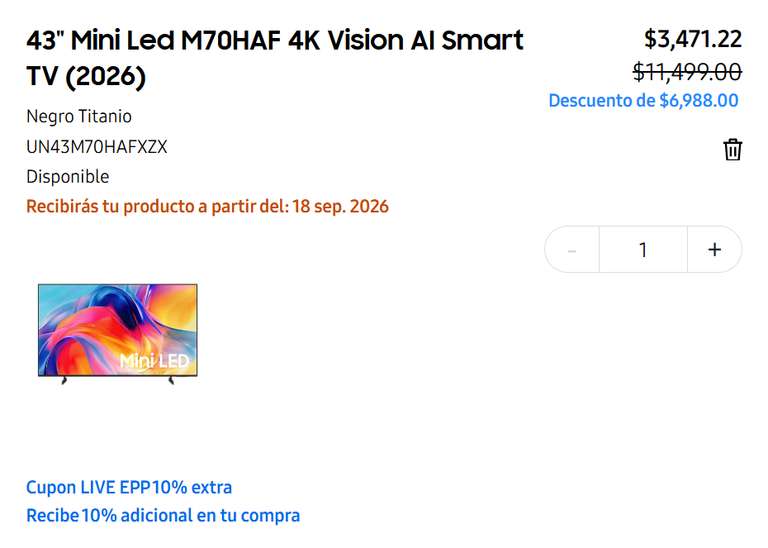Click the Mini LED badge on the image
The height and width of the screenshot is (548, 768).
coord(154,361)
